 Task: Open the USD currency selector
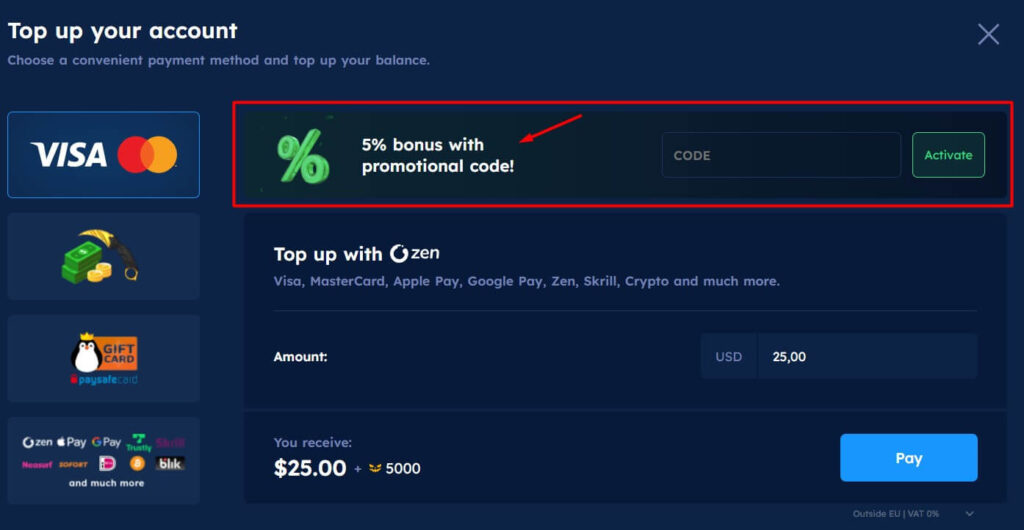coord(729,356)
